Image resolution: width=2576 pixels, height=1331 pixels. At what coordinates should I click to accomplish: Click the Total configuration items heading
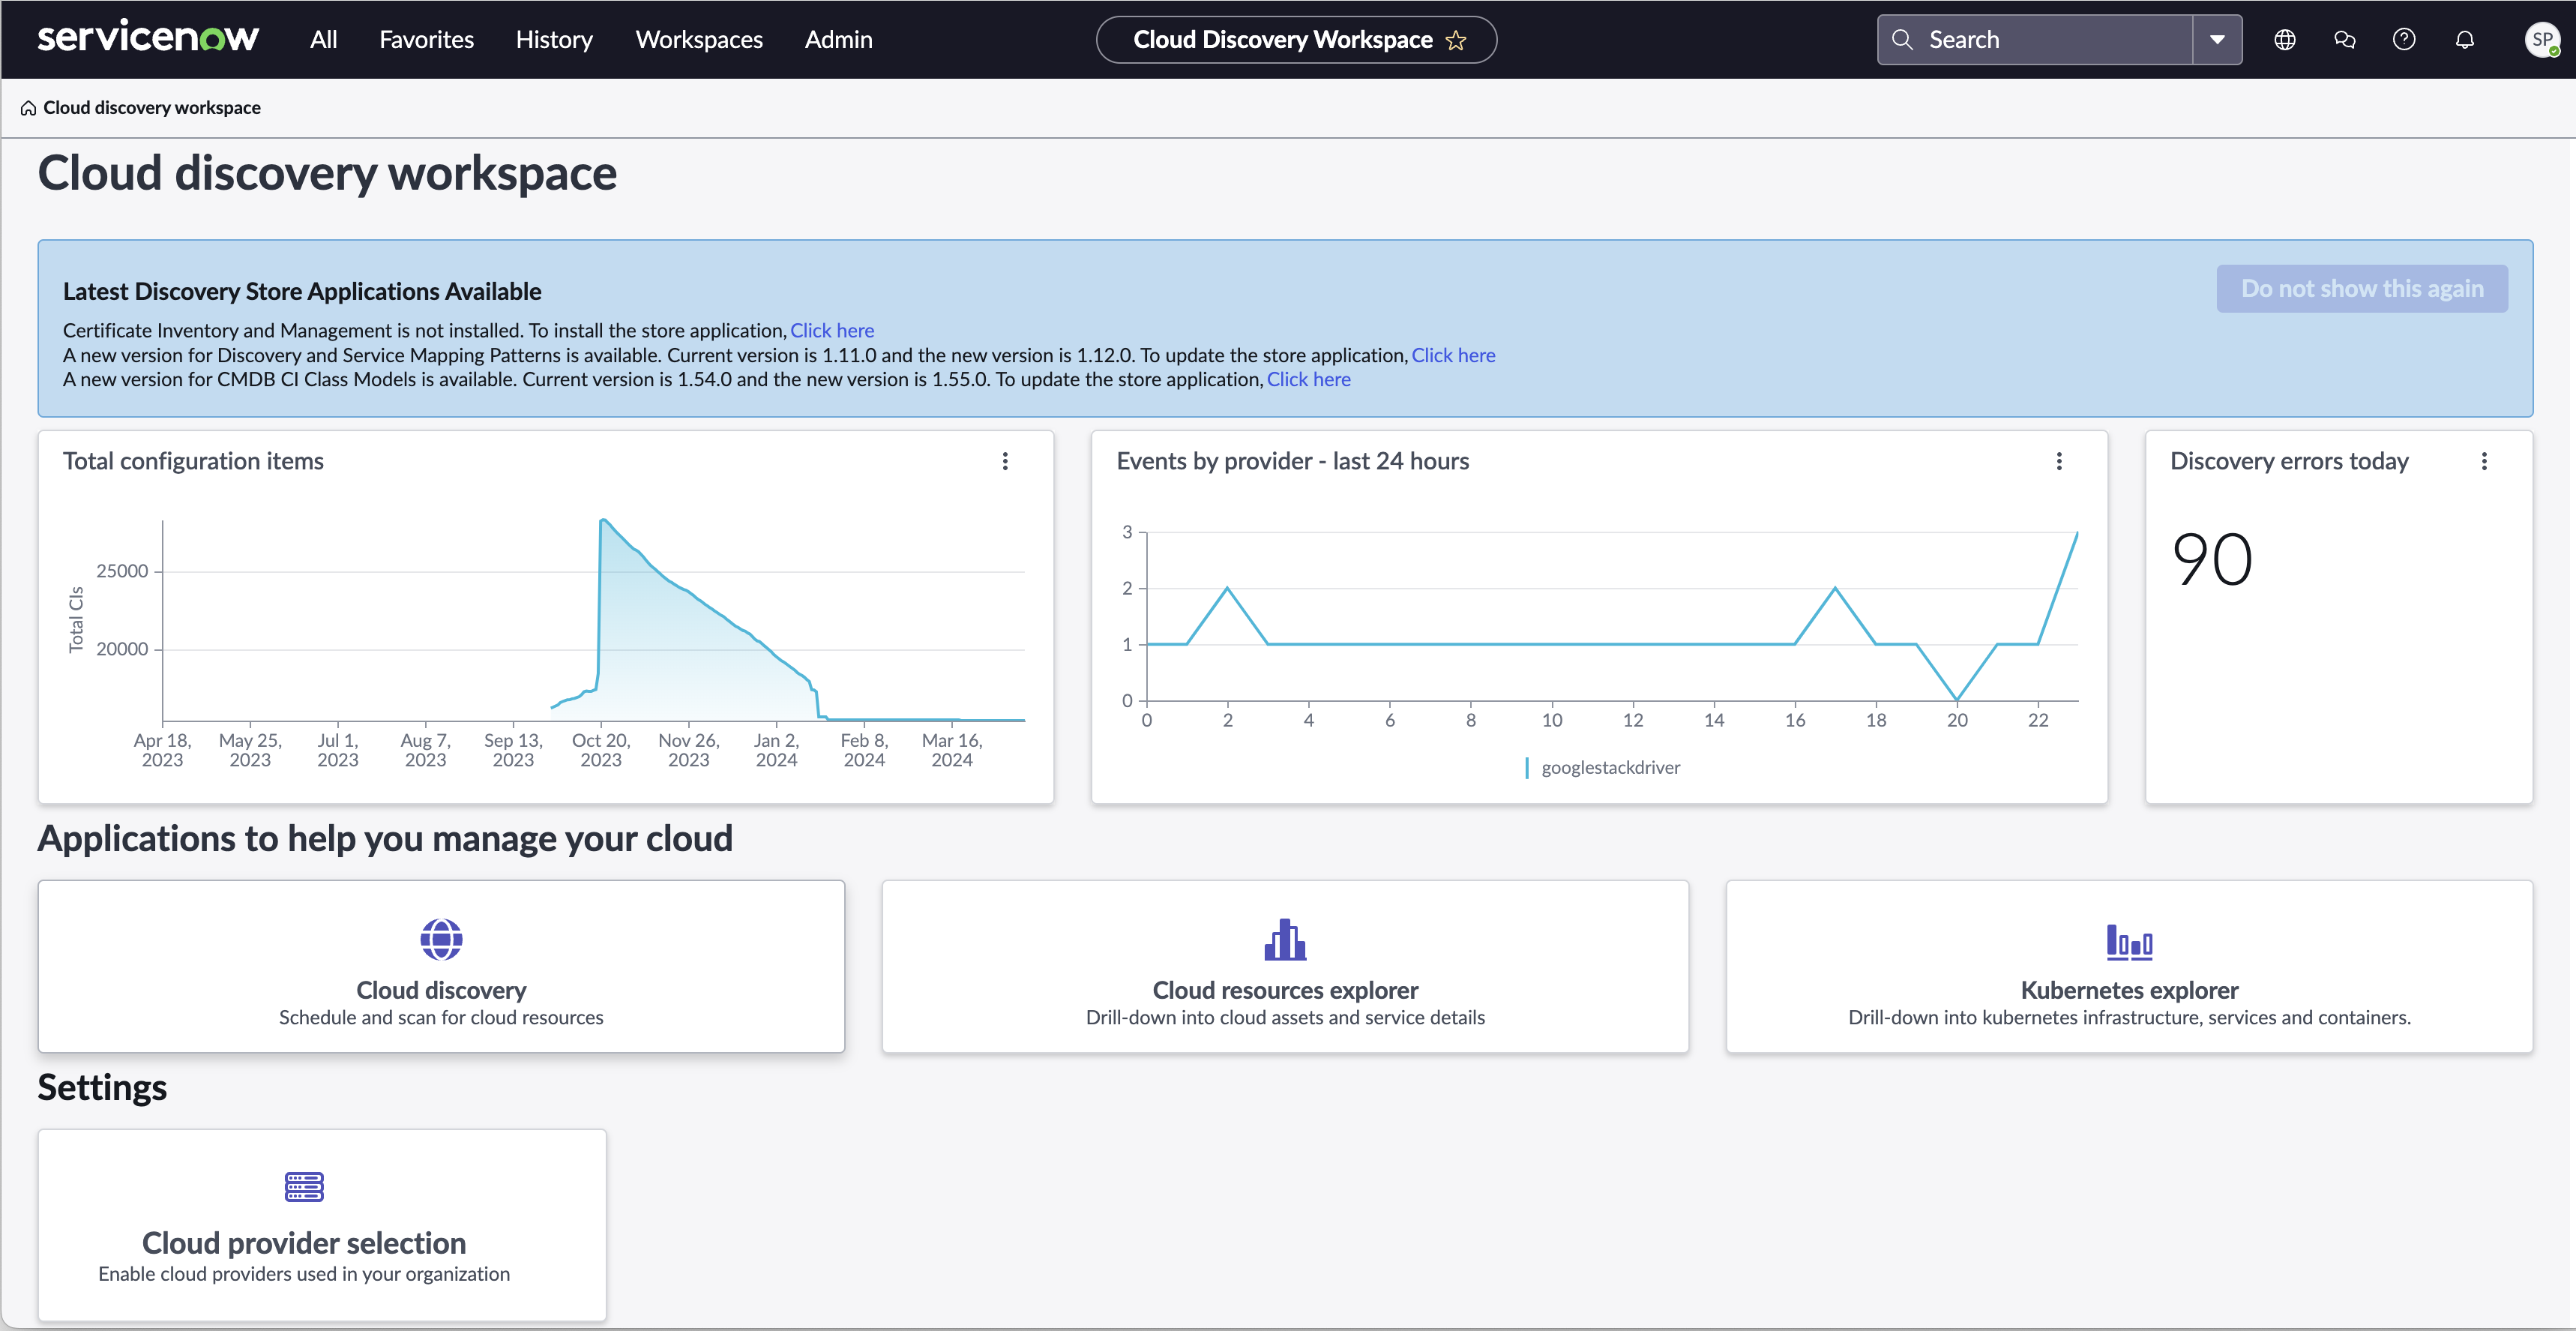(193, 461)
